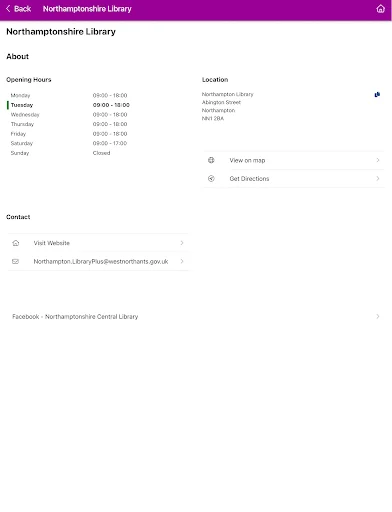Click chevron on the email address row
The image size is (392, 512).
click(182, 262)
